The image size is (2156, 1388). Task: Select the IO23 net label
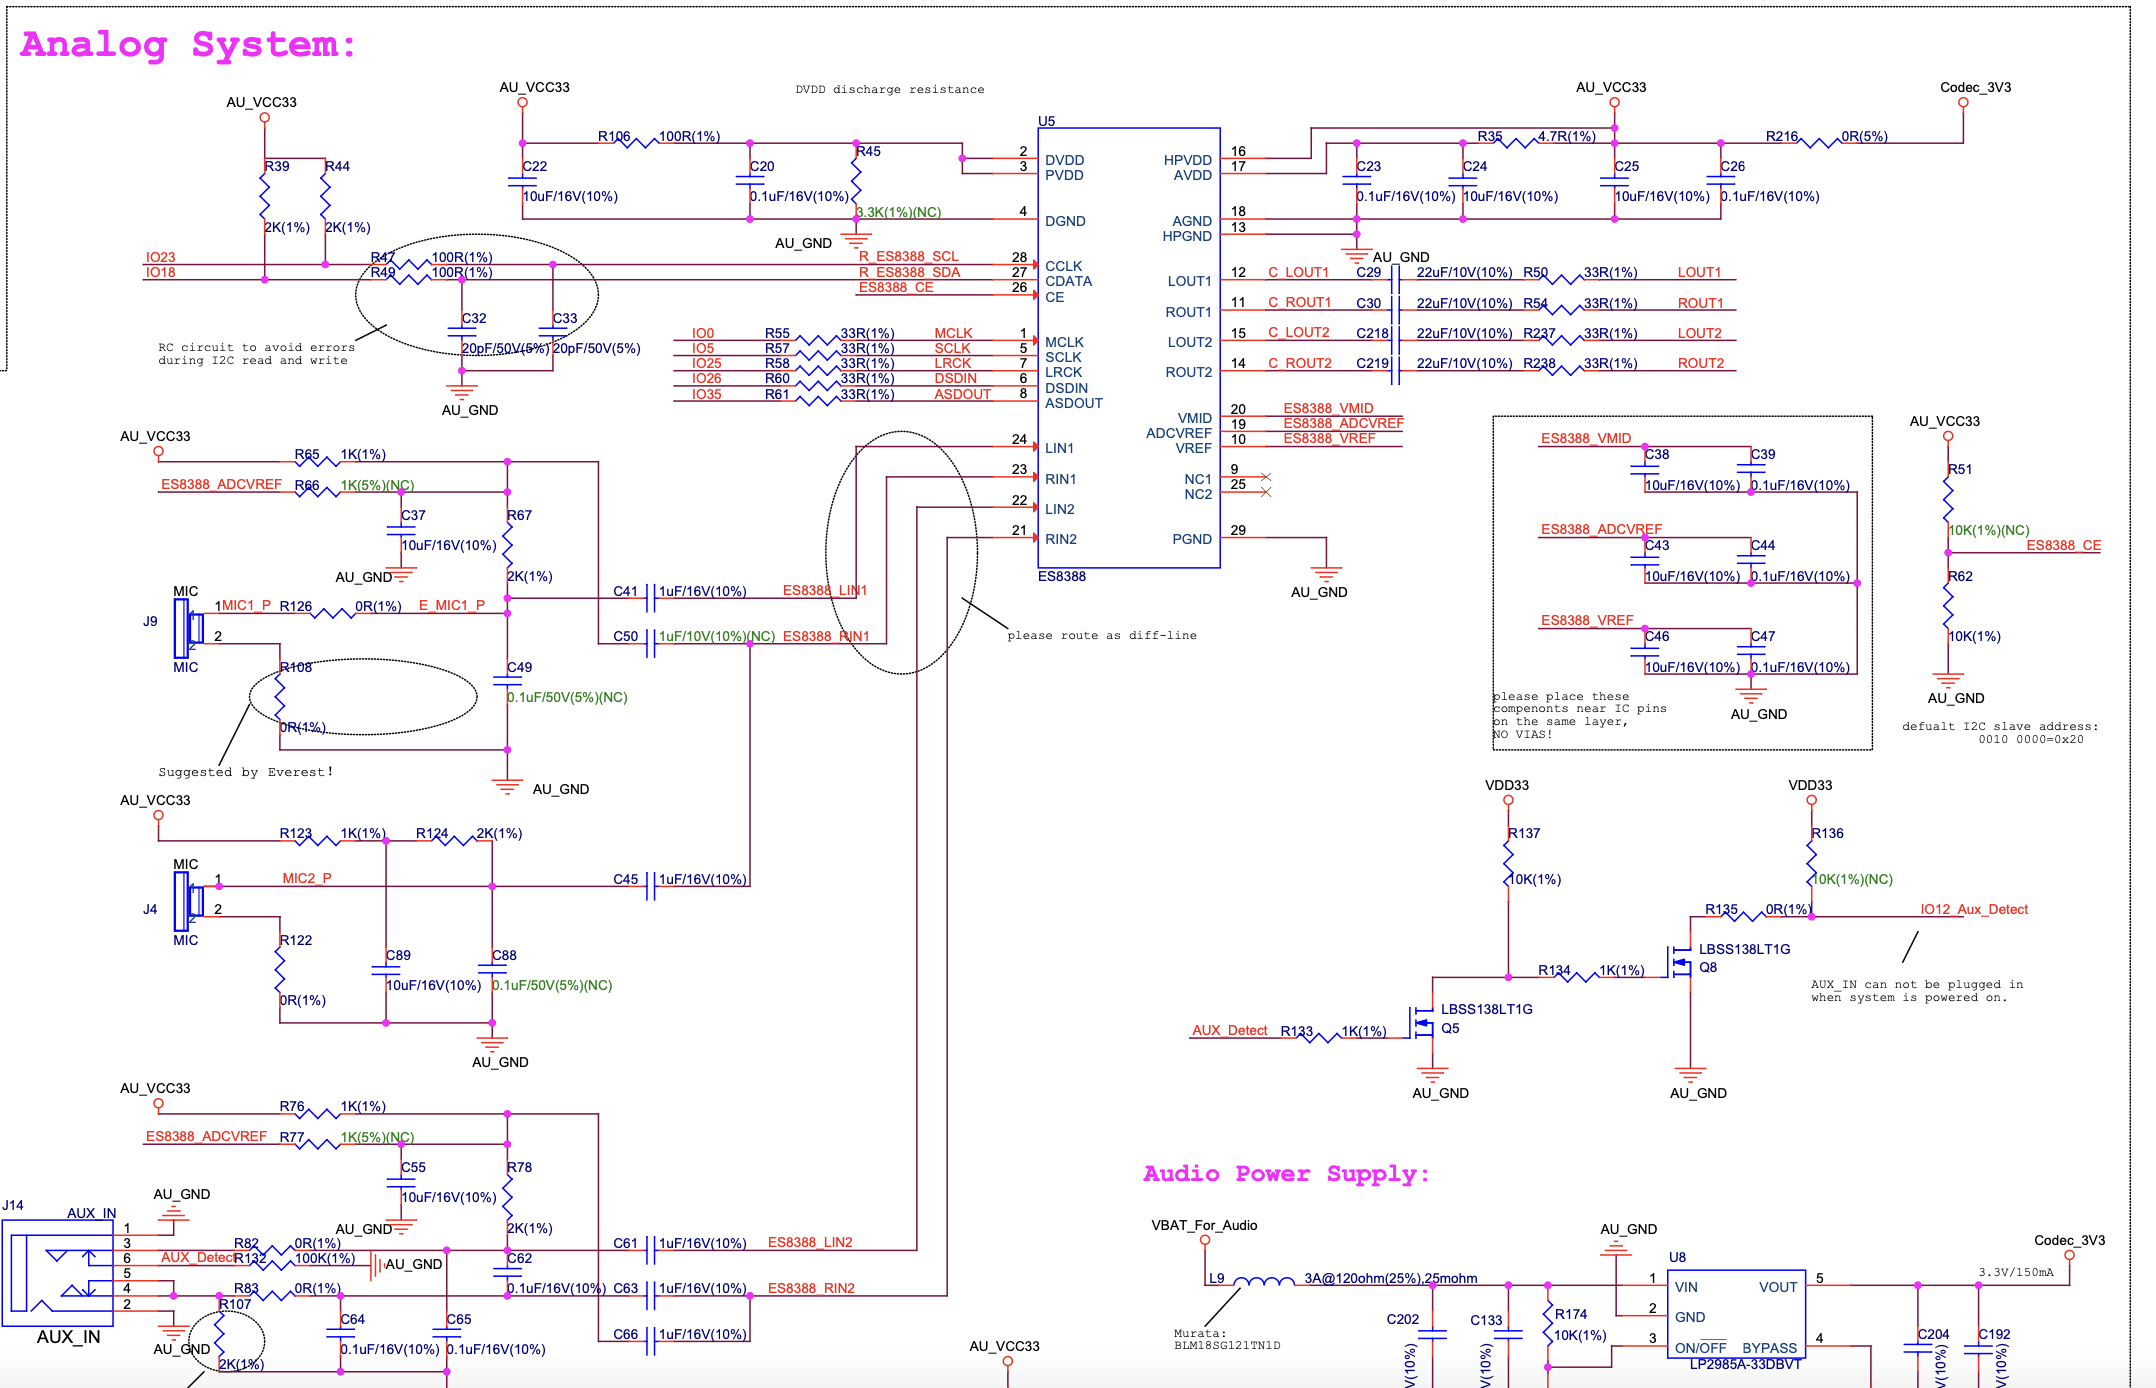[x=160, y=257]
